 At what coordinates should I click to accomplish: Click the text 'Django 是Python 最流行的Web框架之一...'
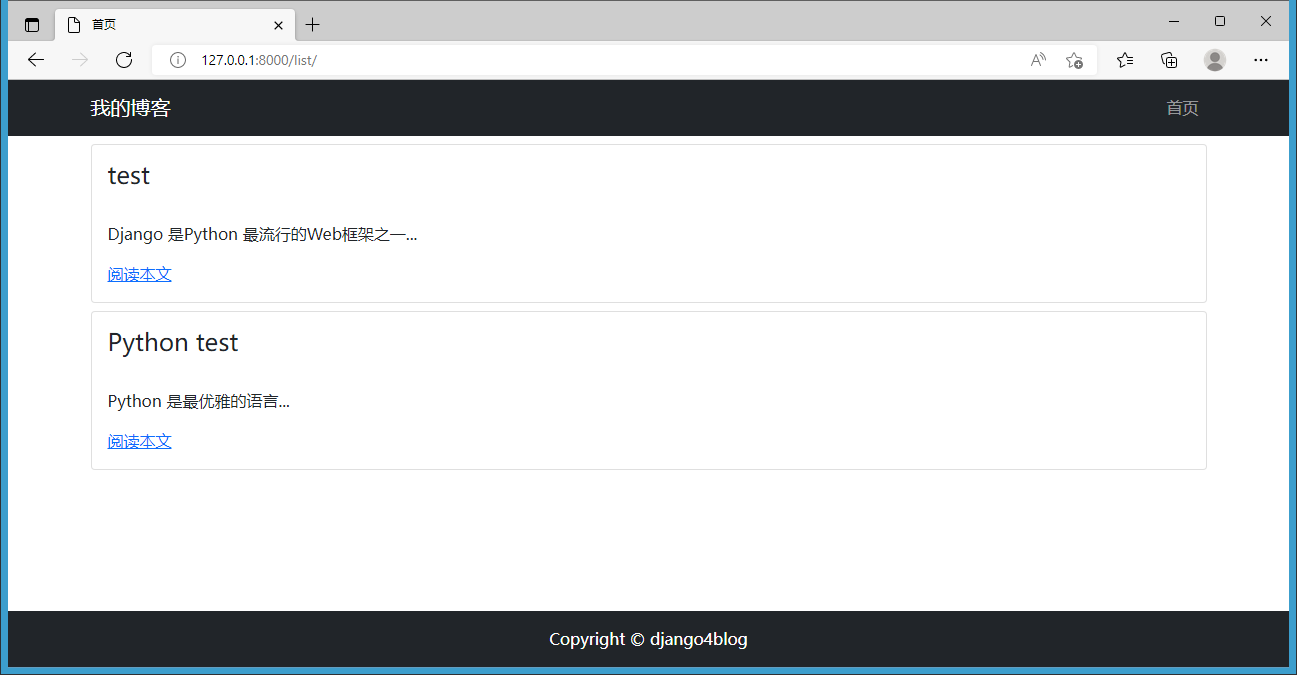tap(262, 235)
